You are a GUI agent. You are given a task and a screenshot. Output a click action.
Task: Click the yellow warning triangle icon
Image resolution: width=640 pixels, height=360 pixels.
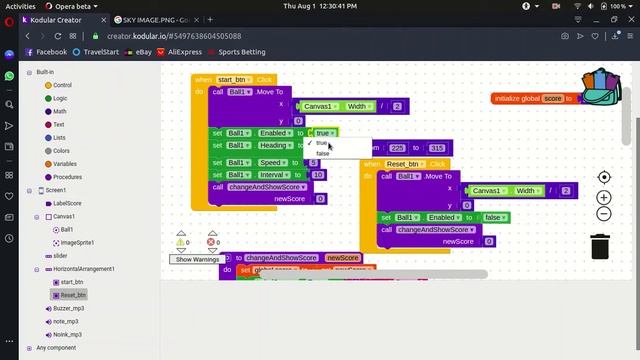click(x=180, y=242)
